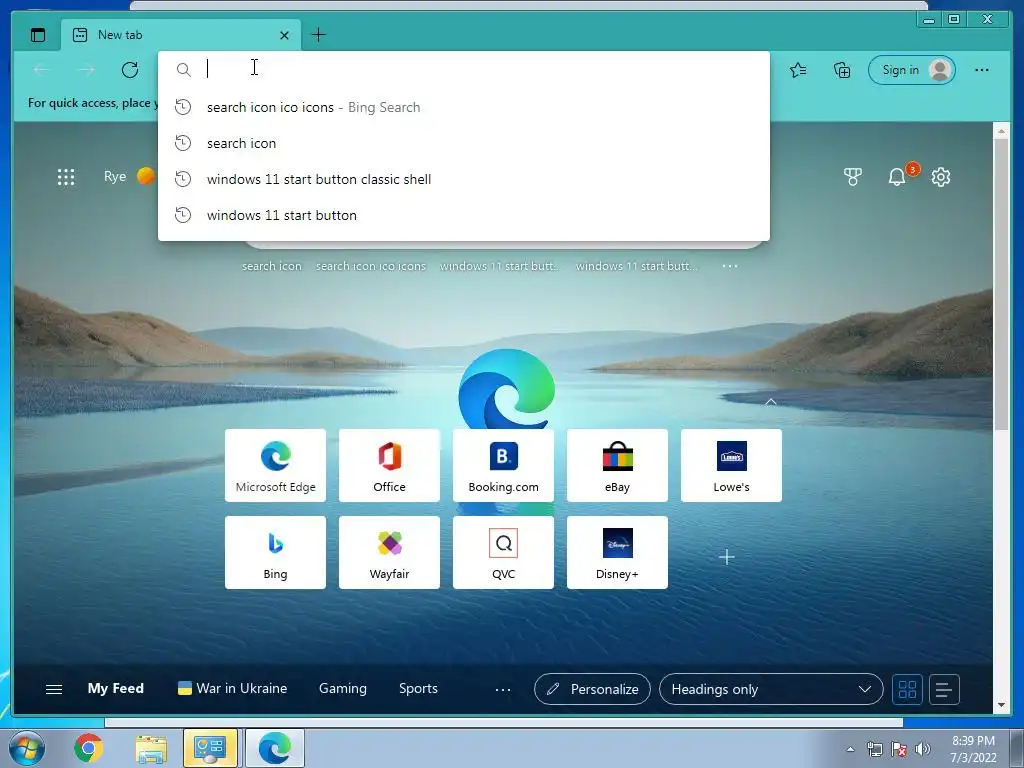This screenshot has width=1024, height=768.
Task: Open the taskbar clock showing 8:39 PM
Action: click(x=973, y=749)
